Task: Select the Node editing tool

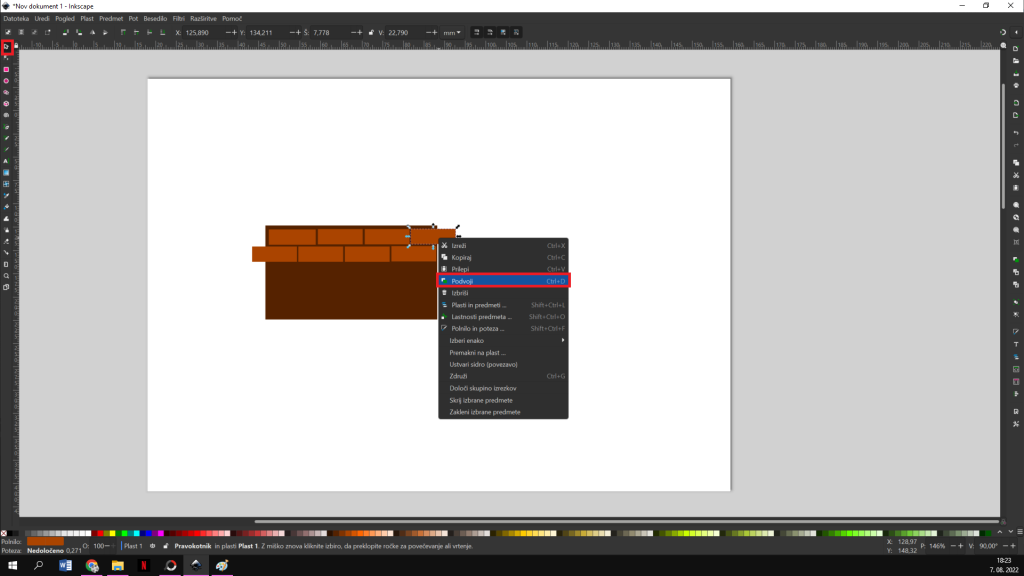Action: (x=7, y=58)
